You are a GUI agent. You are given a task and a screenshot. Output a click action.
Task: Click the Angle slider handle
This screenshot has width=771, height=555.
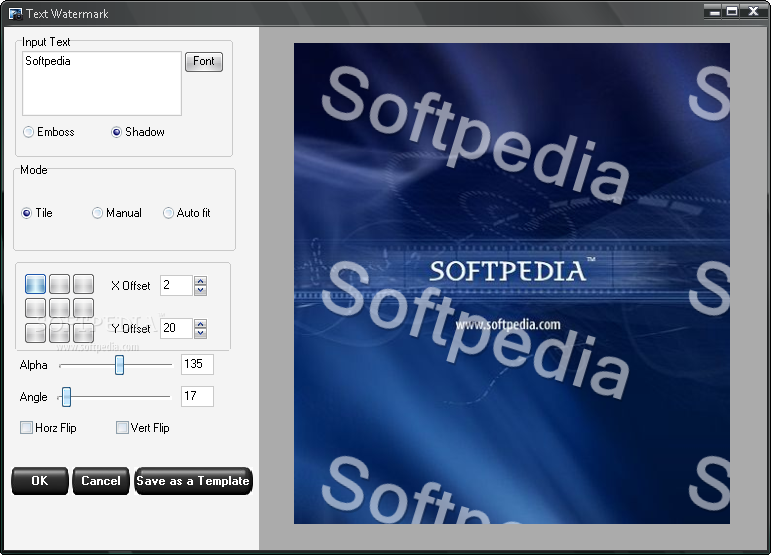66,397
